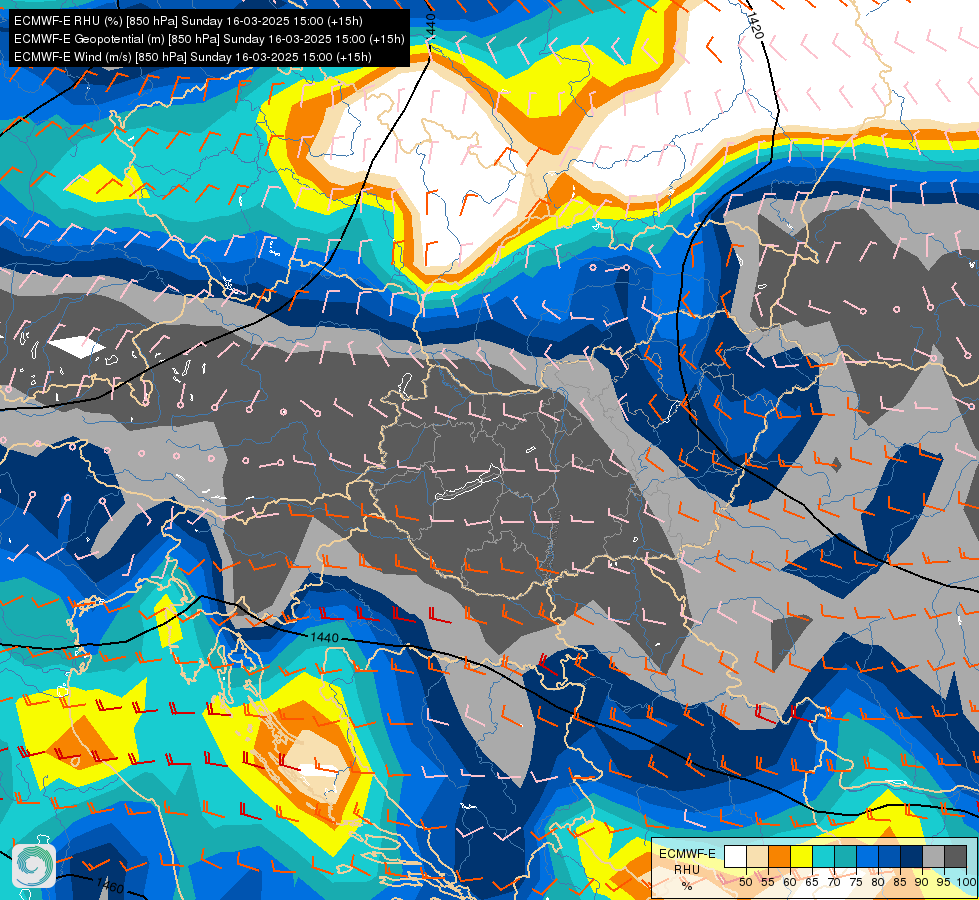
Task: Click the legend value 100
Action: tap(967, 882)
